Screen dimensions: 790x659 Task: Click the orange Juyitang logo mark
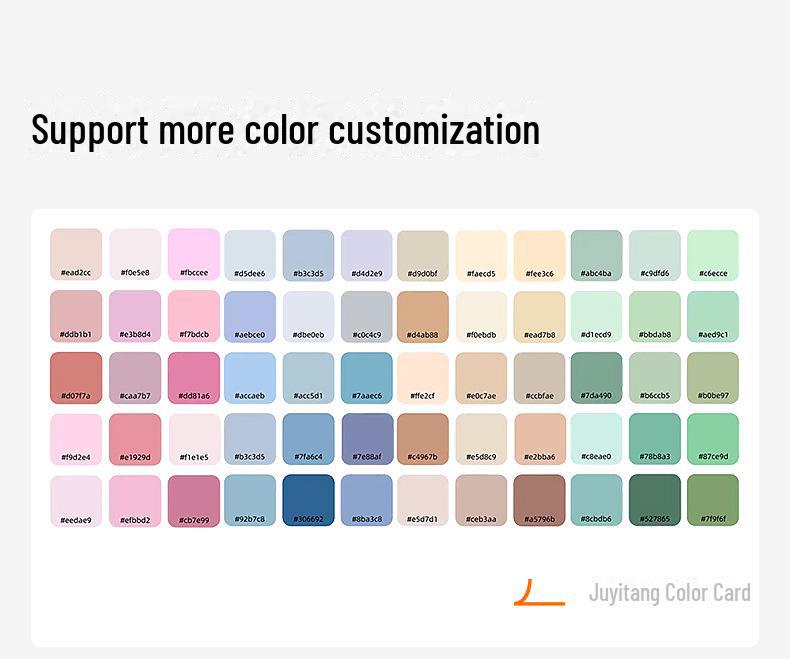tap(539, 592)
